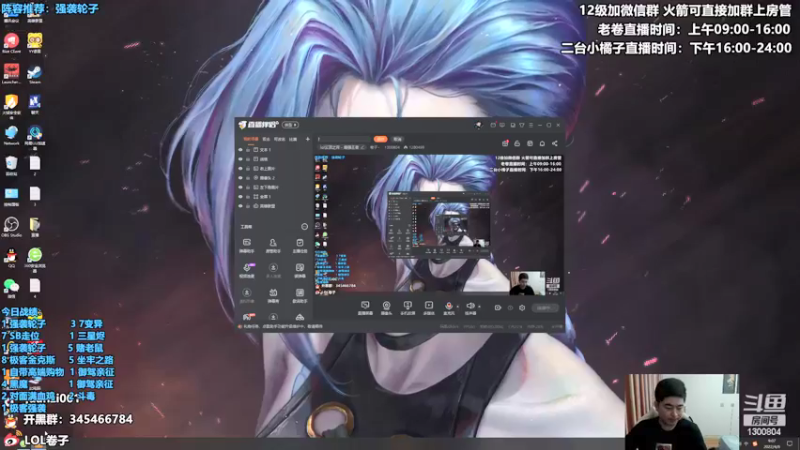
Task: Click the end broadcast button
Action: click(x=544, y=308)
